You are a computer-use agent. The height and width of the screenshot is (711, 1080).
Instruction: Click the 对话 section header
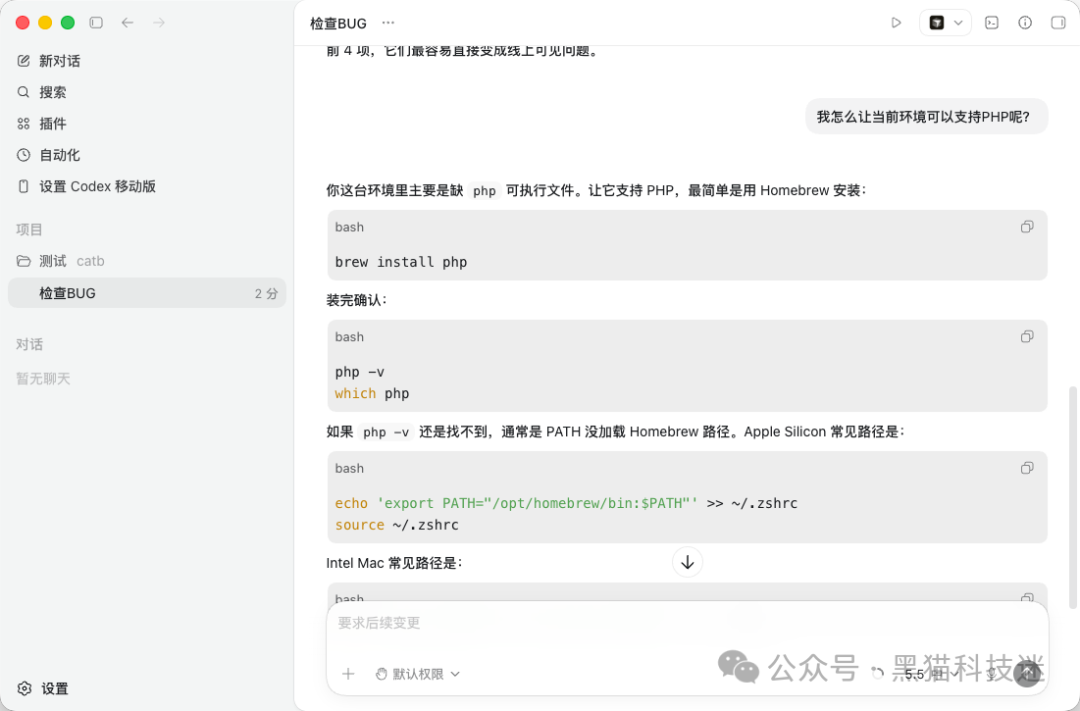pos(29,344)
